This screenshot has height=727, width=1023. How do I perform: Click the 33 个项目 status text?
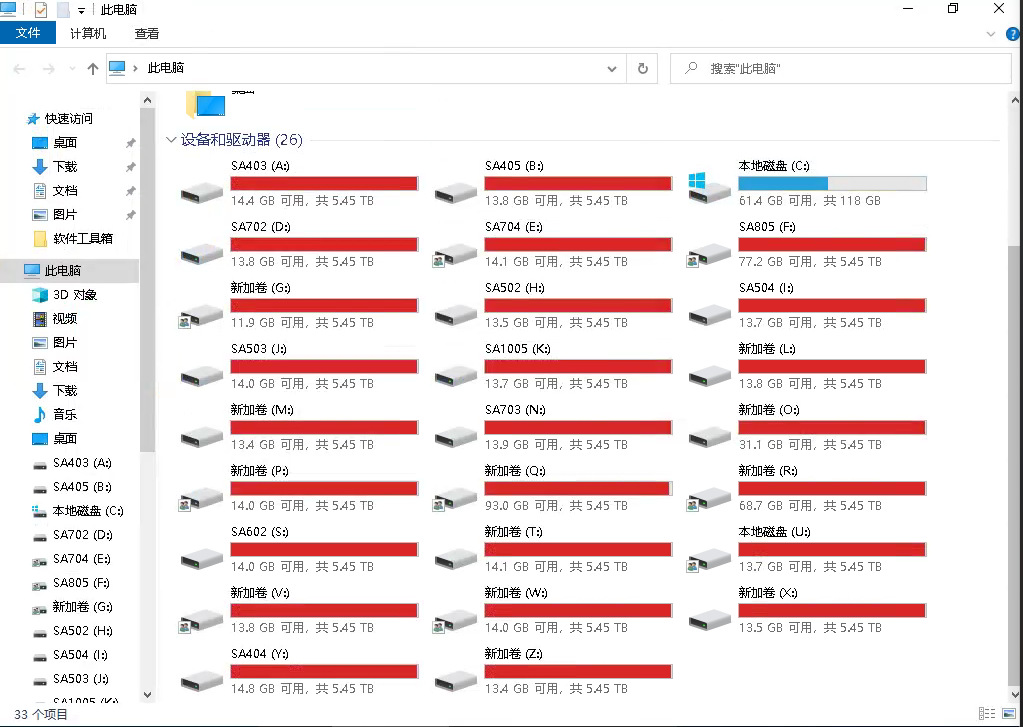coord(41,715)
